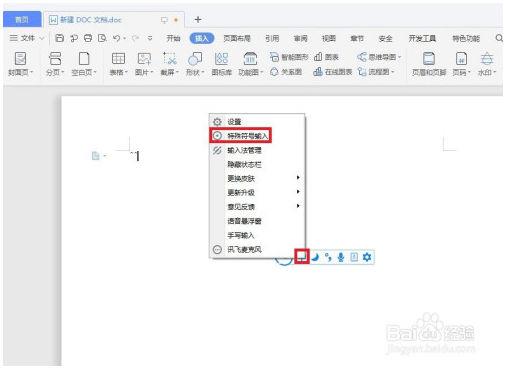Viewport: 506px width, 369px height.
Task: Click the punctuation icon on input method bar
Action: 328,257
